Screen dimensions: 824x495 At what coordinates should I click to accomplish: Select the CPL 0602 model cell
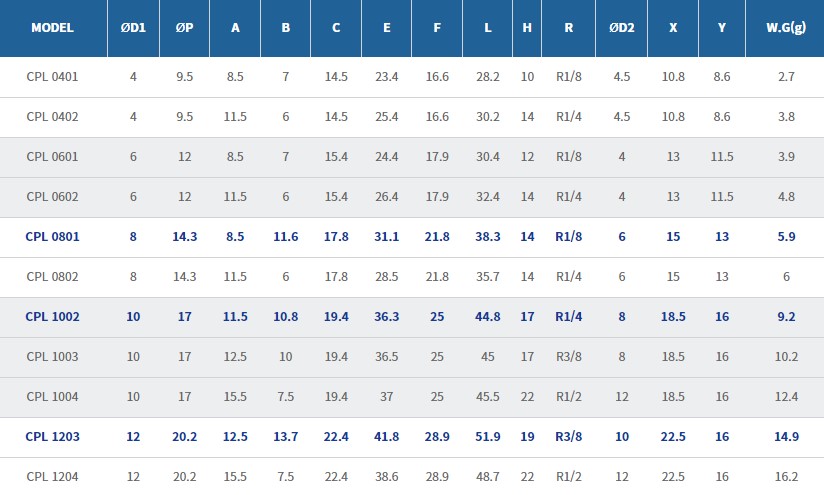coord(52,197)
